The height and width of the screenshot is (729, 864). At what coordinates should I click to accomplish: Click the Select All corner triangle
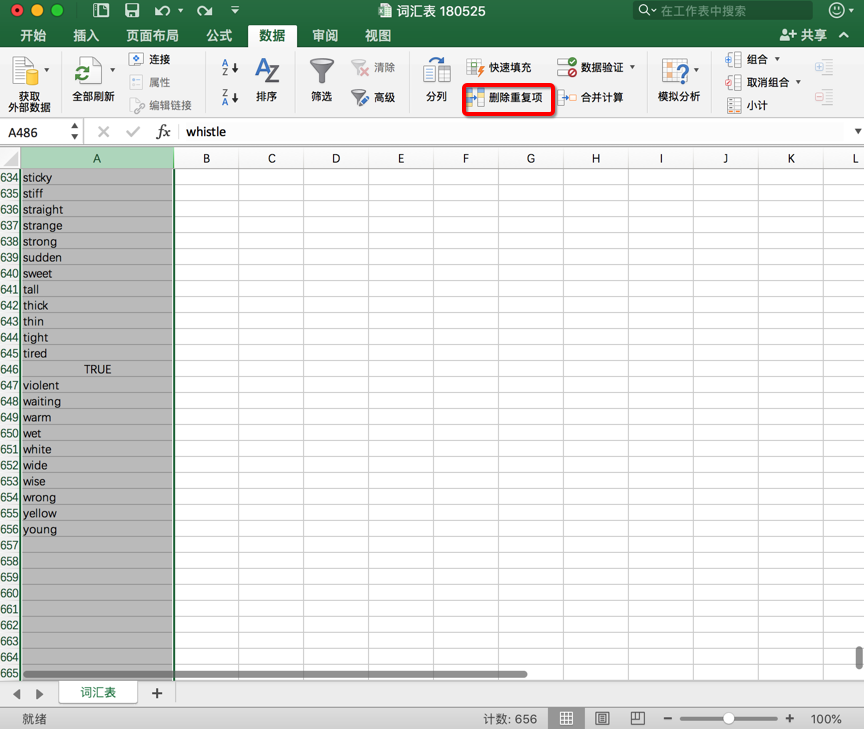click(10, 159)
